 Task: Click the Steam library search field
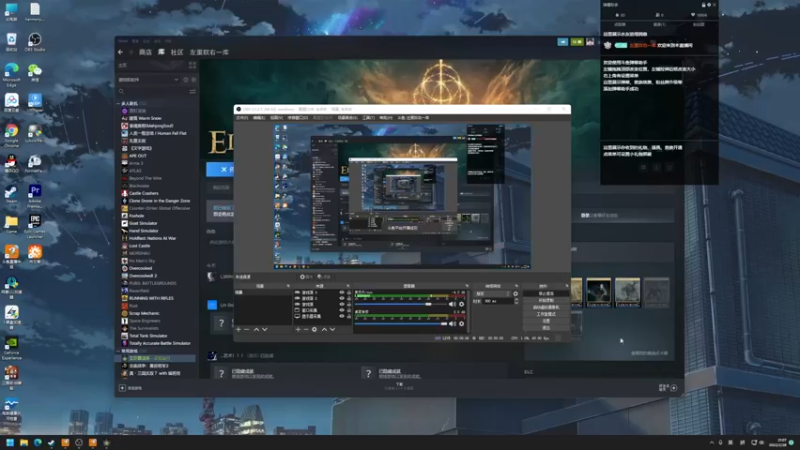pyautogui.click(x=153, y=92)
